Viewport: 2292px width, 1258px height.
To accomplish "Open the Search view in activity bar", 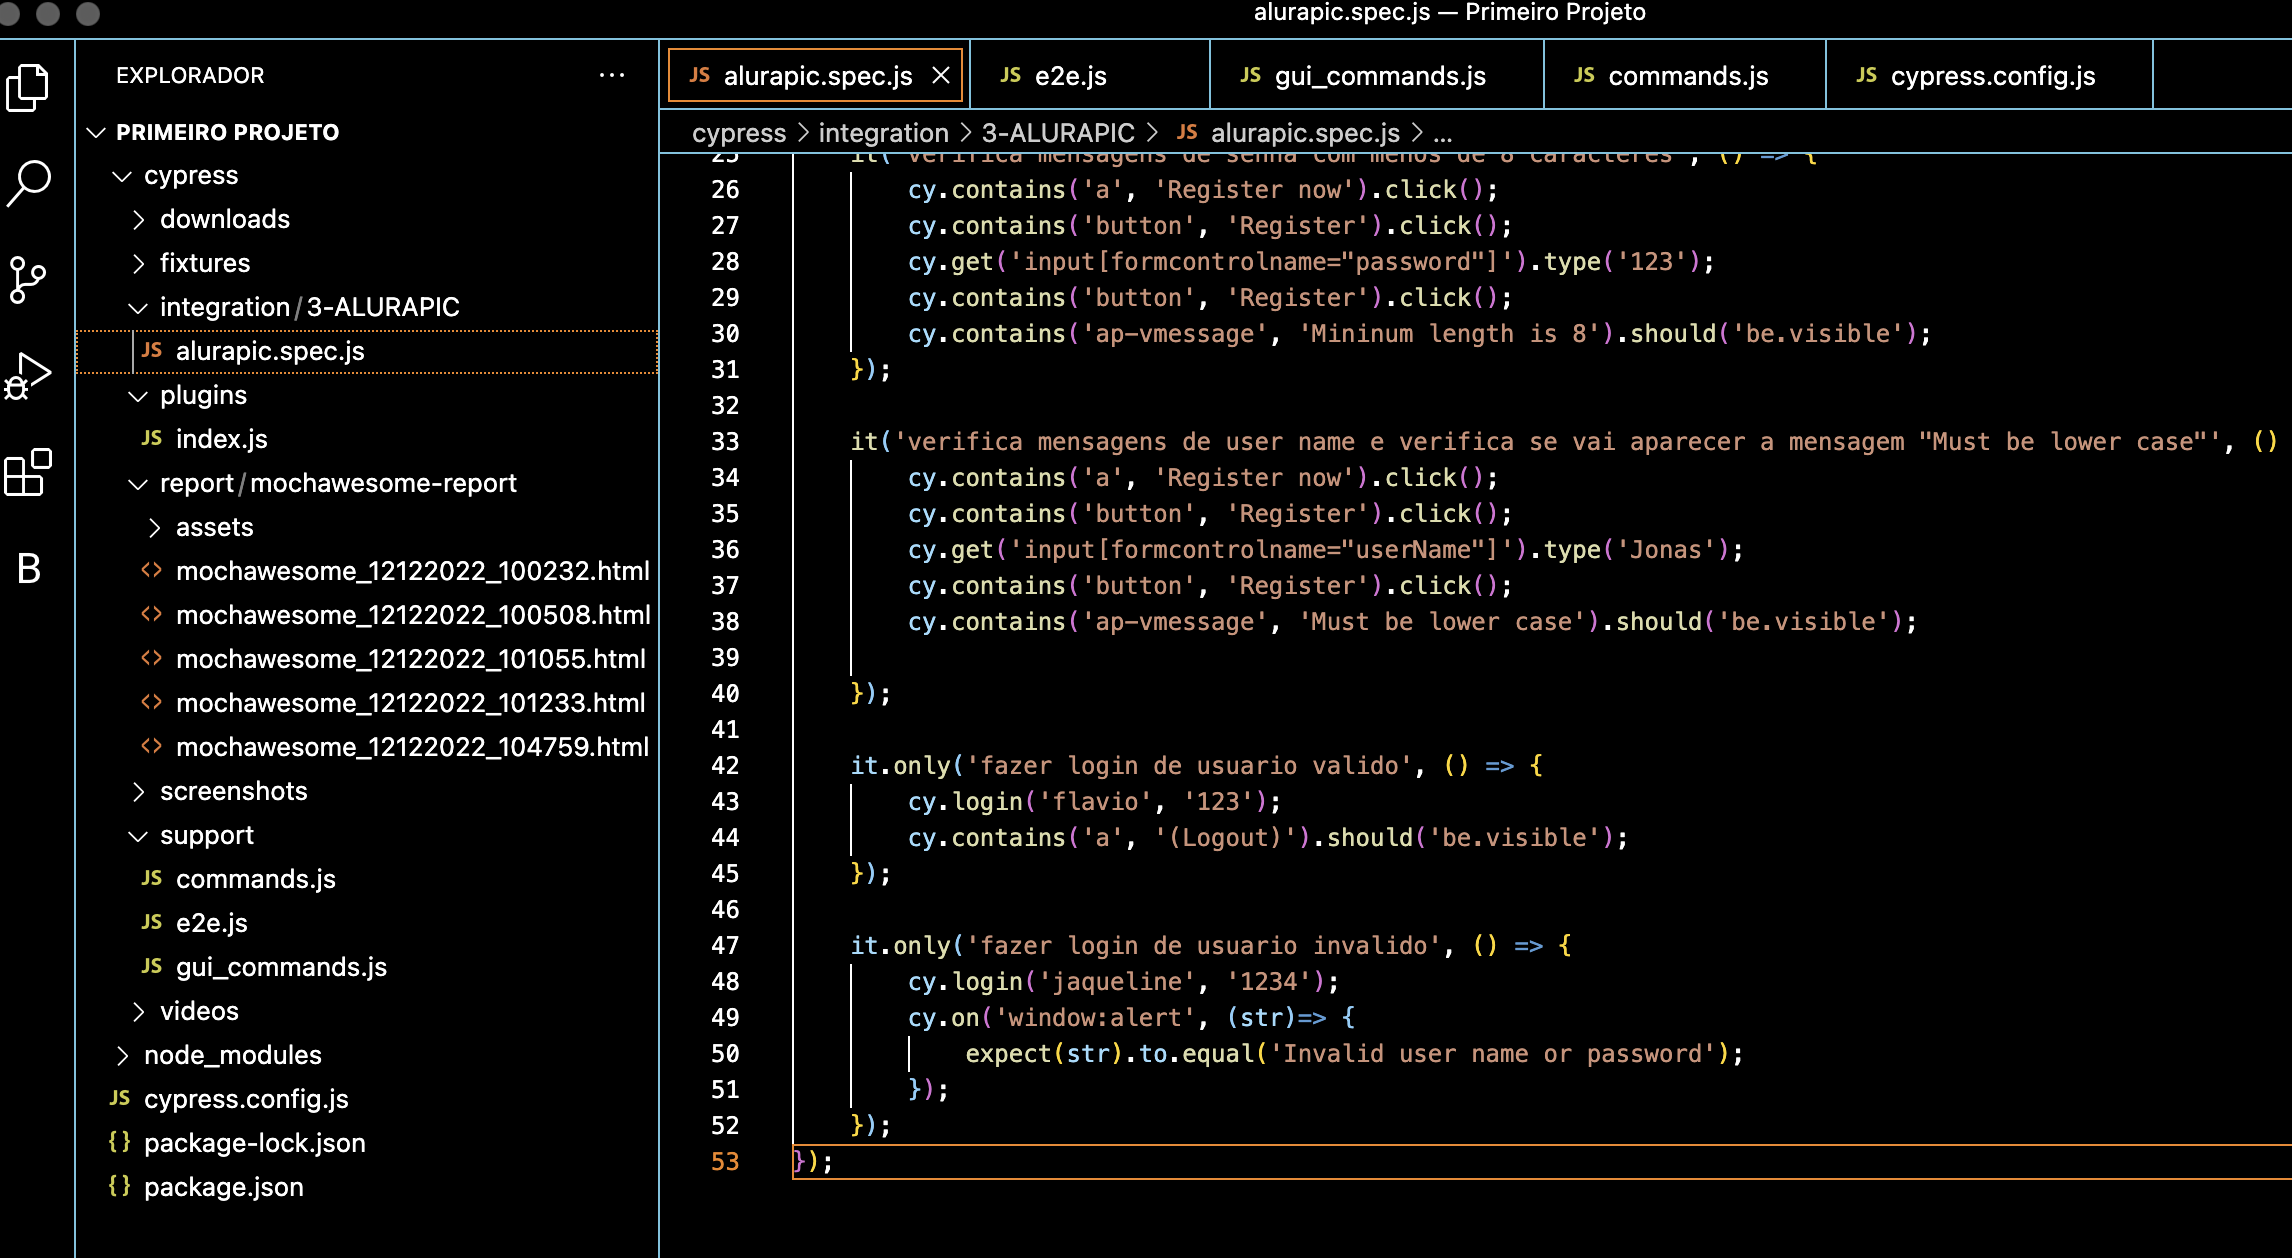I will [x=28, y=183].
